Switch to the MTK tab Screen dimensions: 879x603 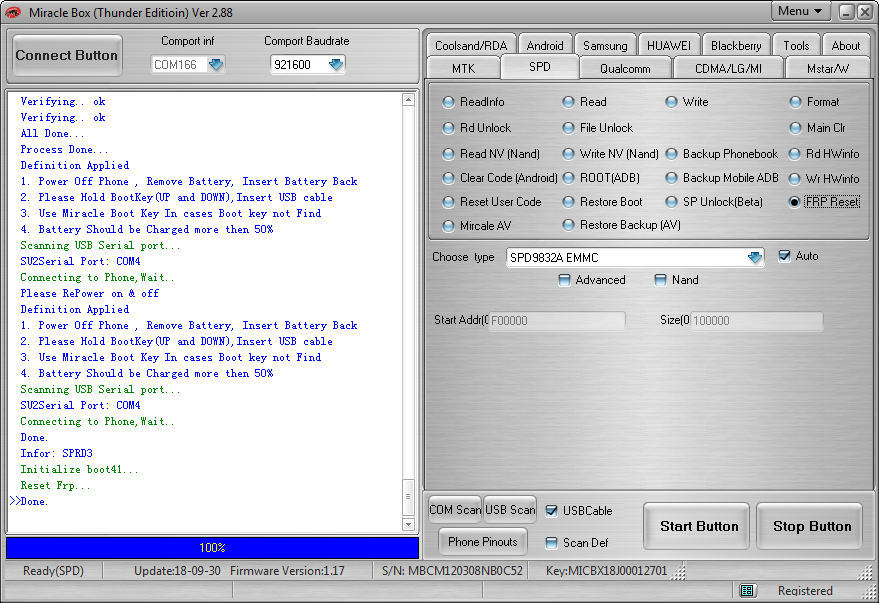(x=464, y=68)
